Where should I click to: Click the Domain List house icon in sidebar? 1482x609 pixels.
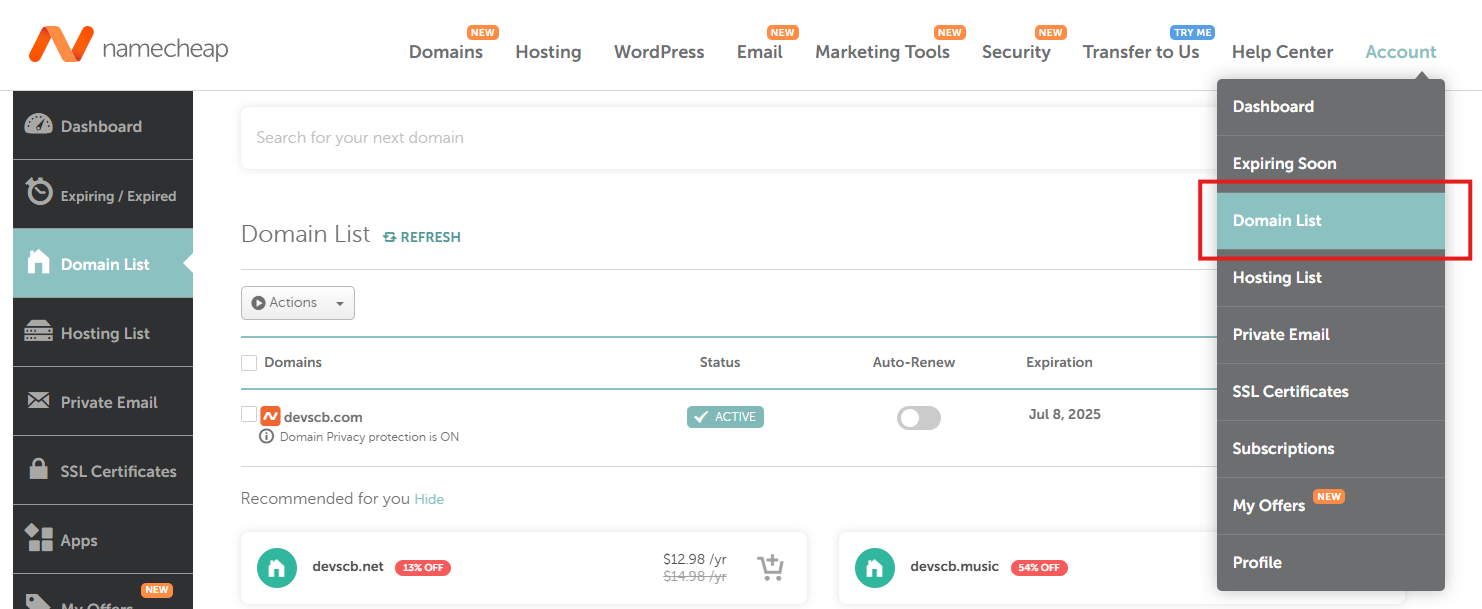click(x=38, y=262)
